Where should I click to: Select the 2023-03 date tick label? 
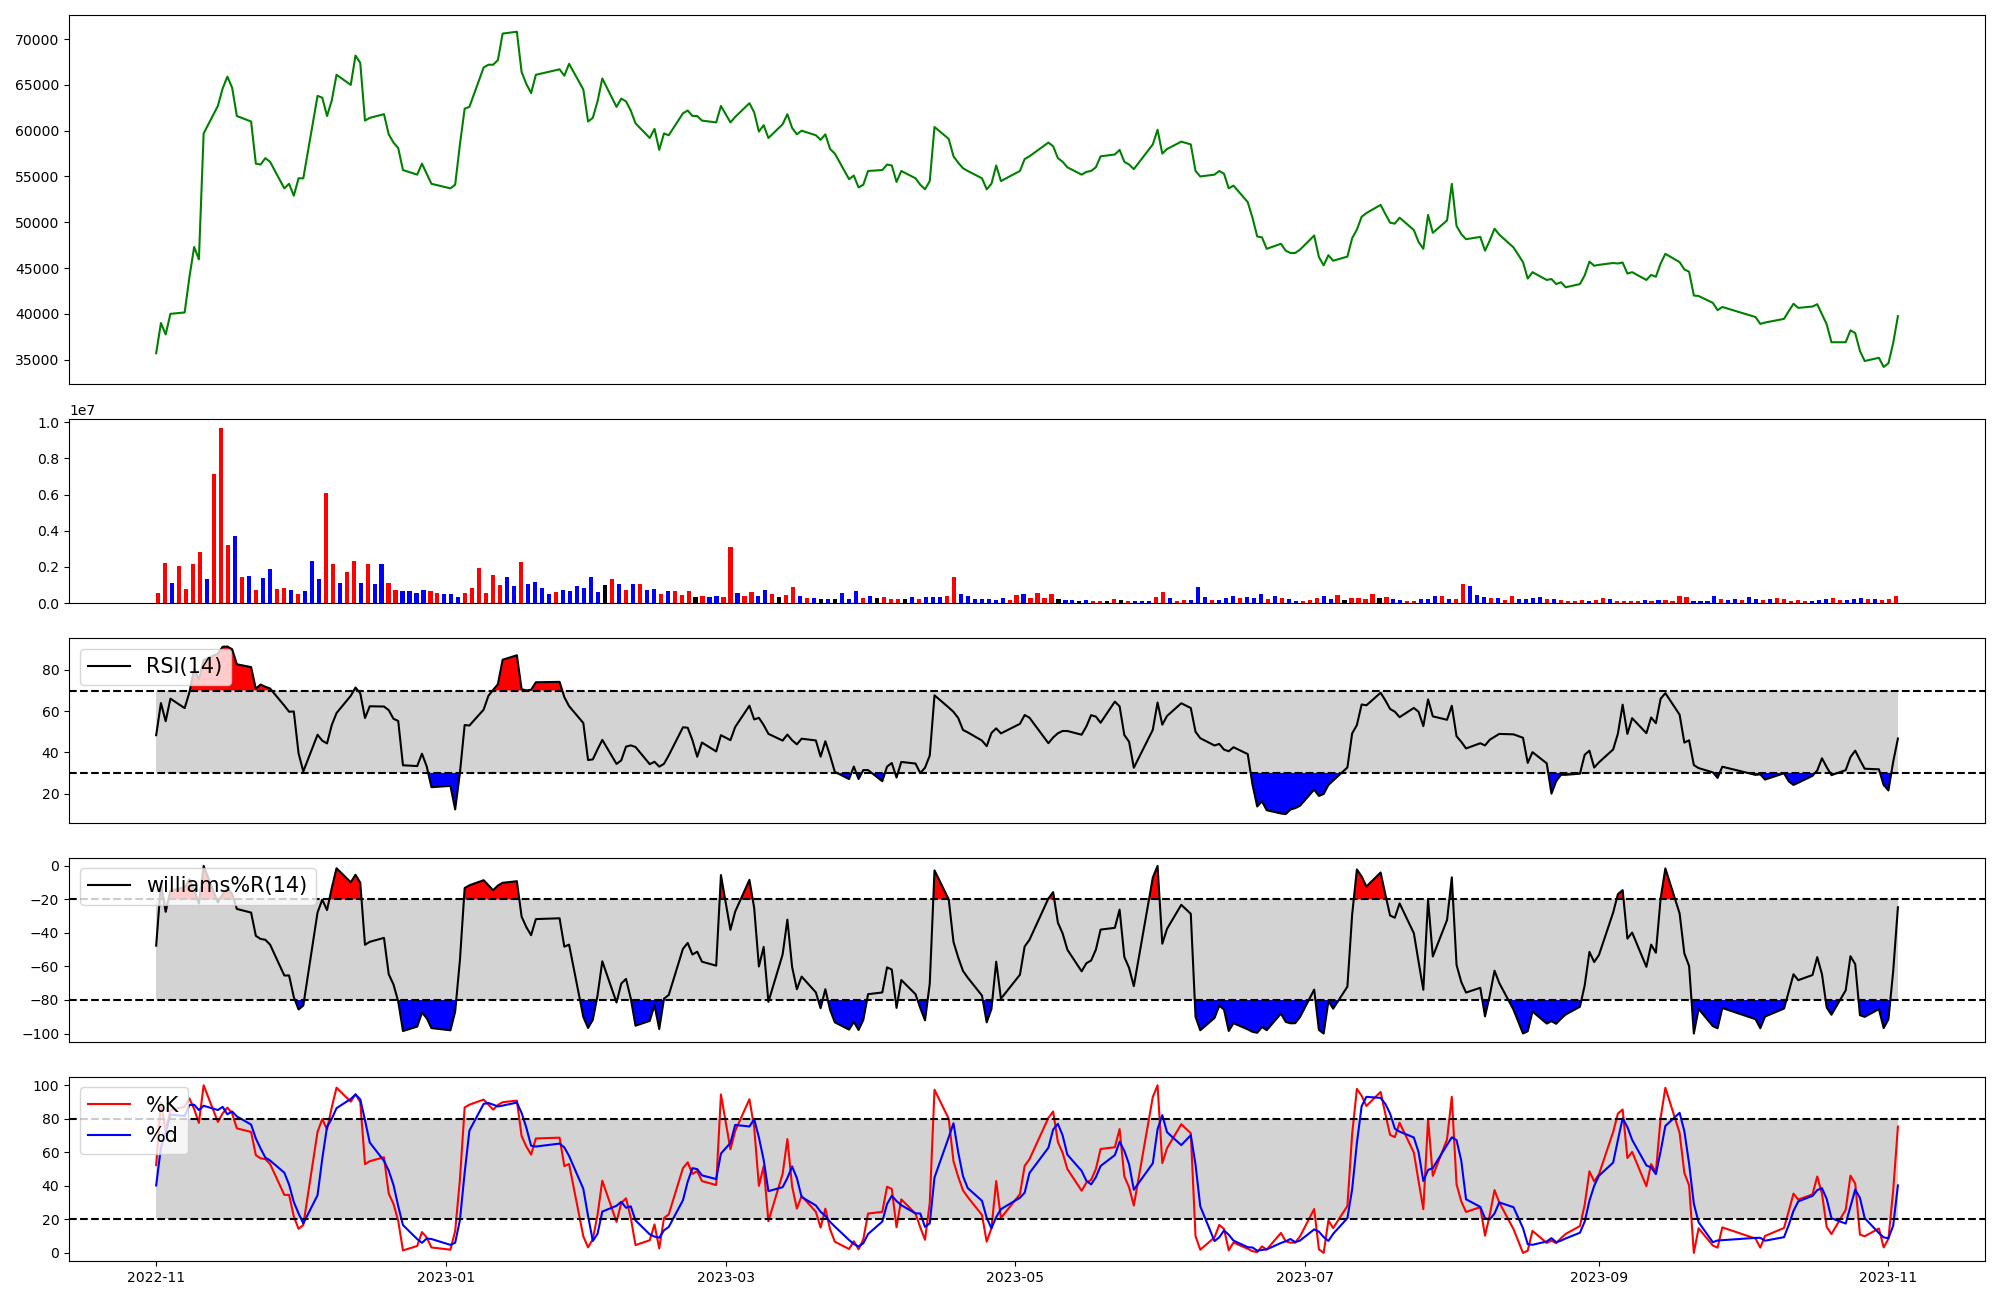pos(726,1277)
